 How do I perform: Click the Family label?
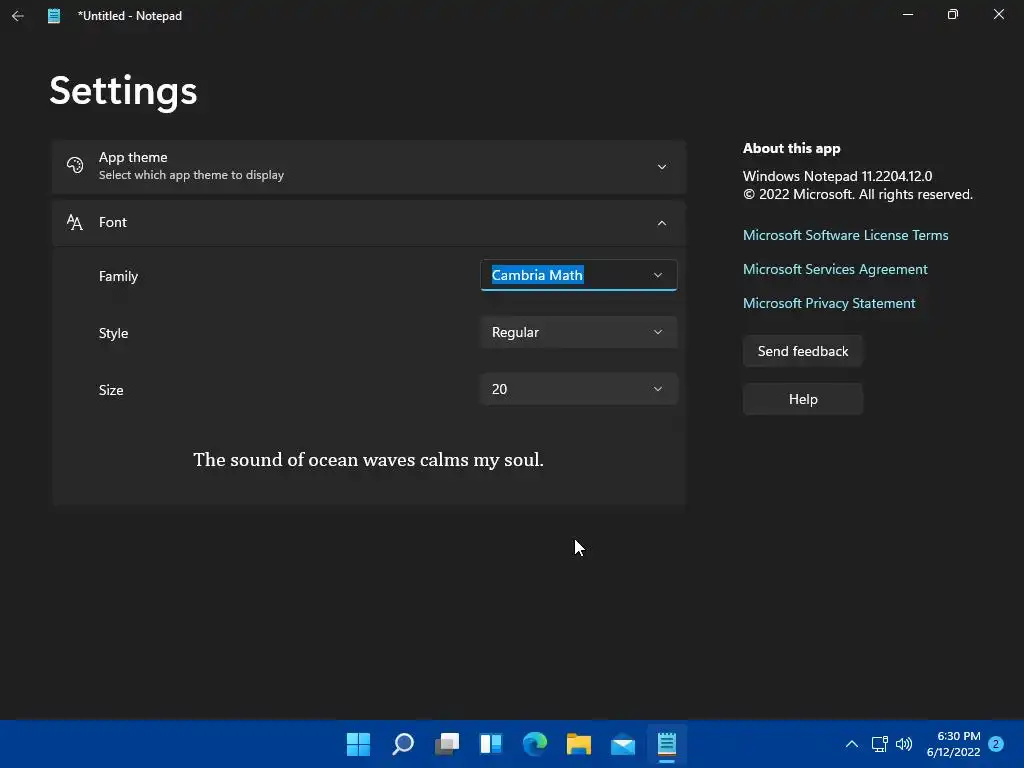tap(118, 276)
